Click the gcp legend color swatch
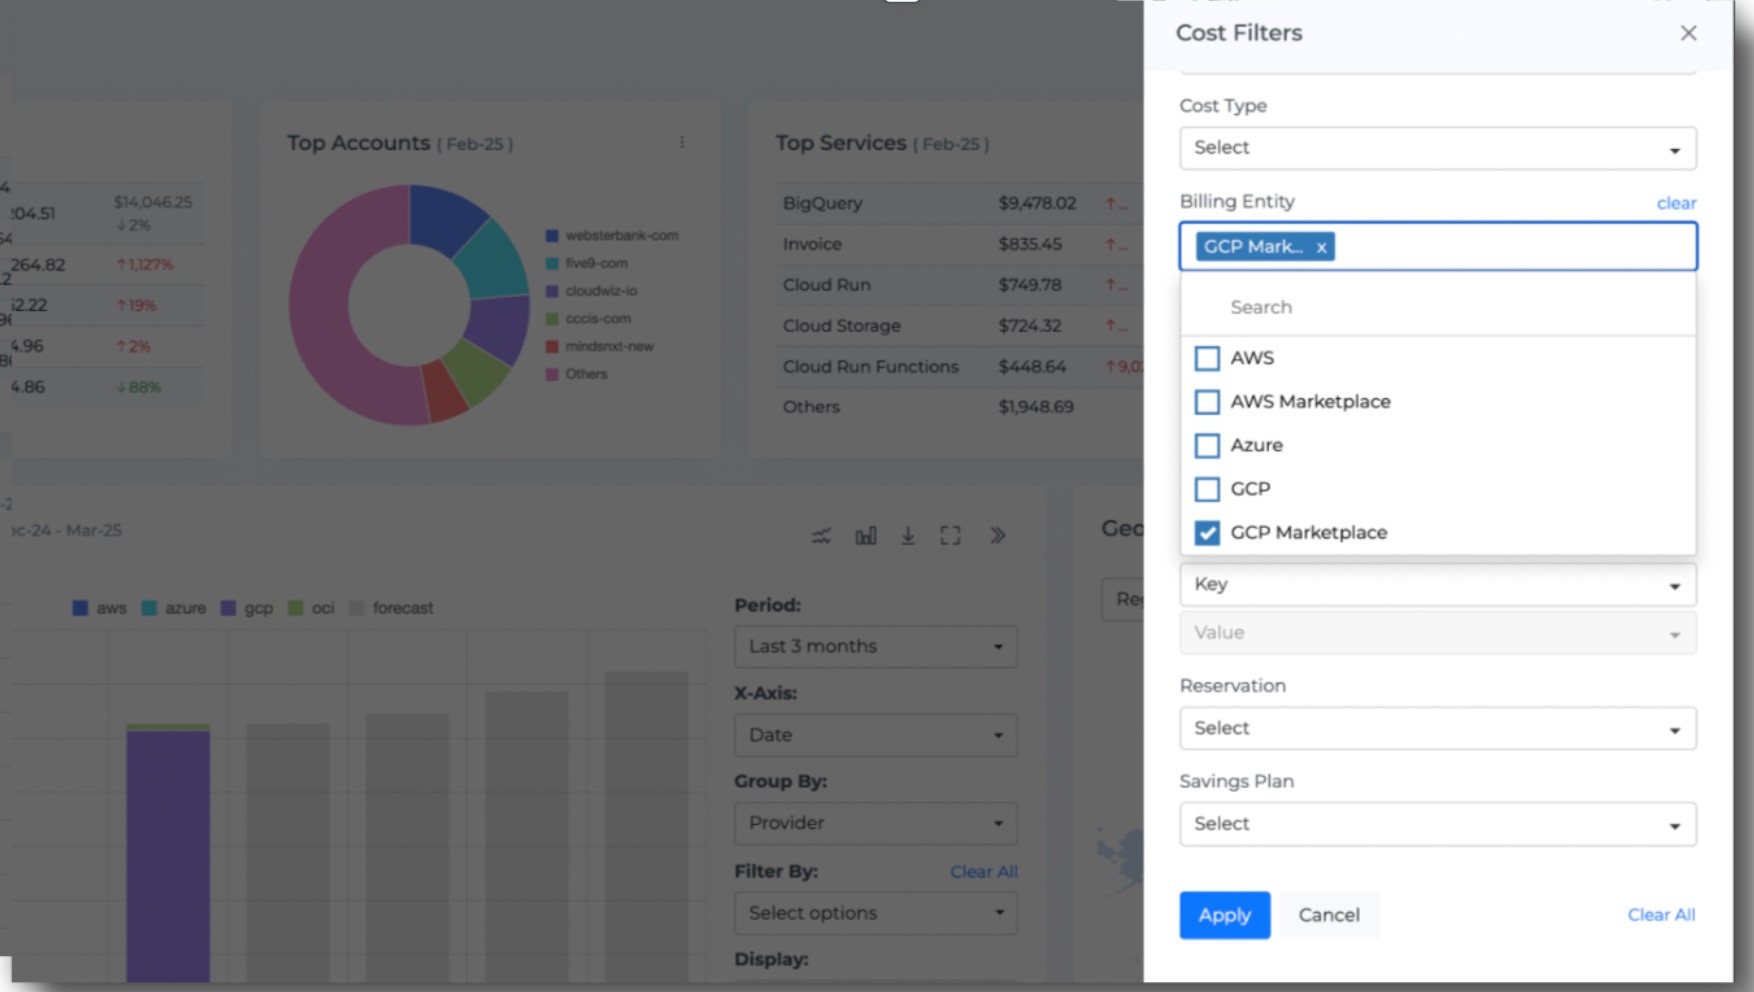 coord(228,608)
